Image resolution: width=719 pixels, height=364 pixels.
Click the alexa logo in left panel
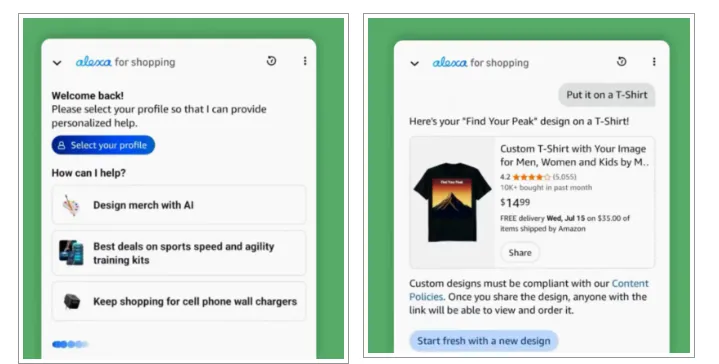click(x=94, y=61)
